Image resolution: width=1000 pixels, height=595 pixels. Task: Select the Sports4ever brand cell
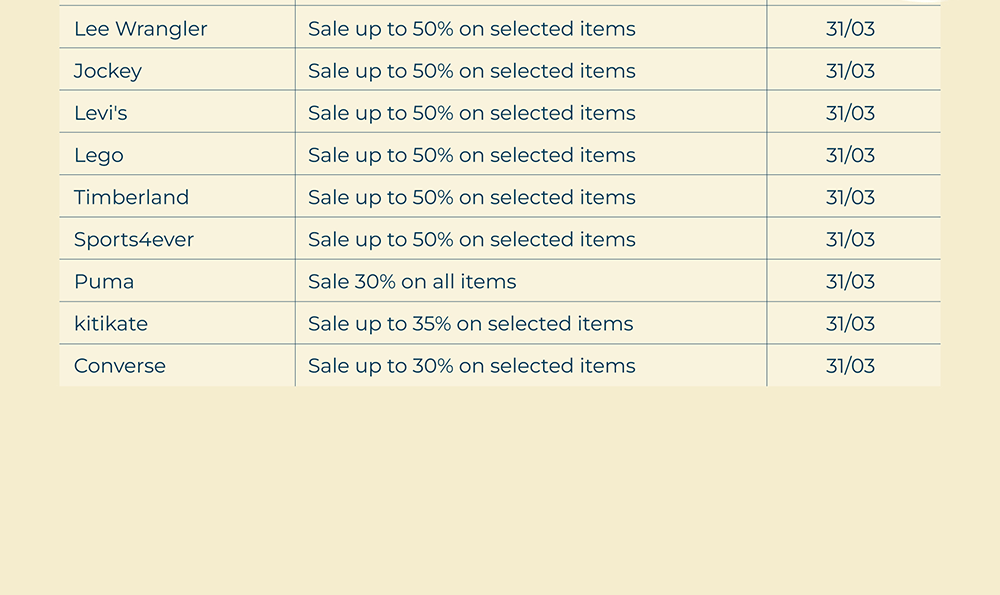[x=134, y=239]
